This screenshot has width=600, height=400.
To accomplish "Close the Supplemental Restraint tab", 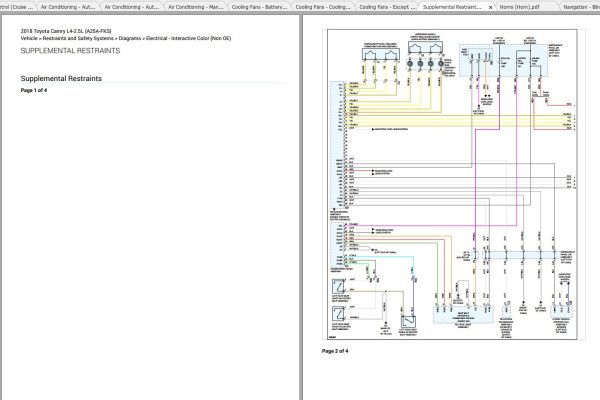I will [490, 6].
